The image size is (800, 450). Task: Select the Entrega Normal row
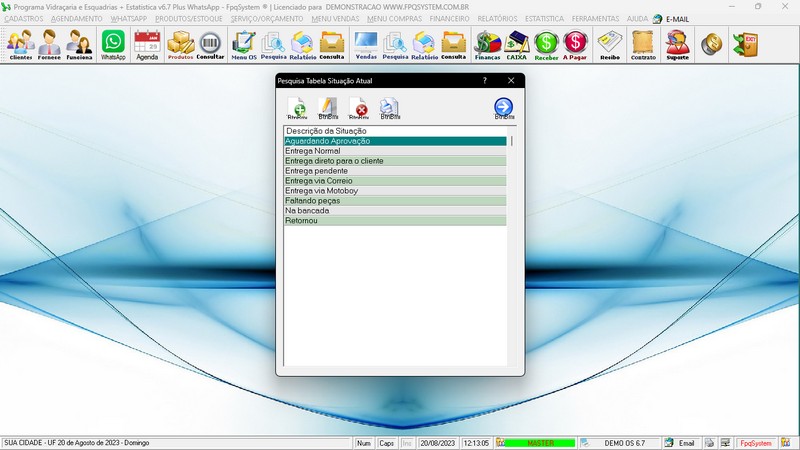[x=395, y=151]
